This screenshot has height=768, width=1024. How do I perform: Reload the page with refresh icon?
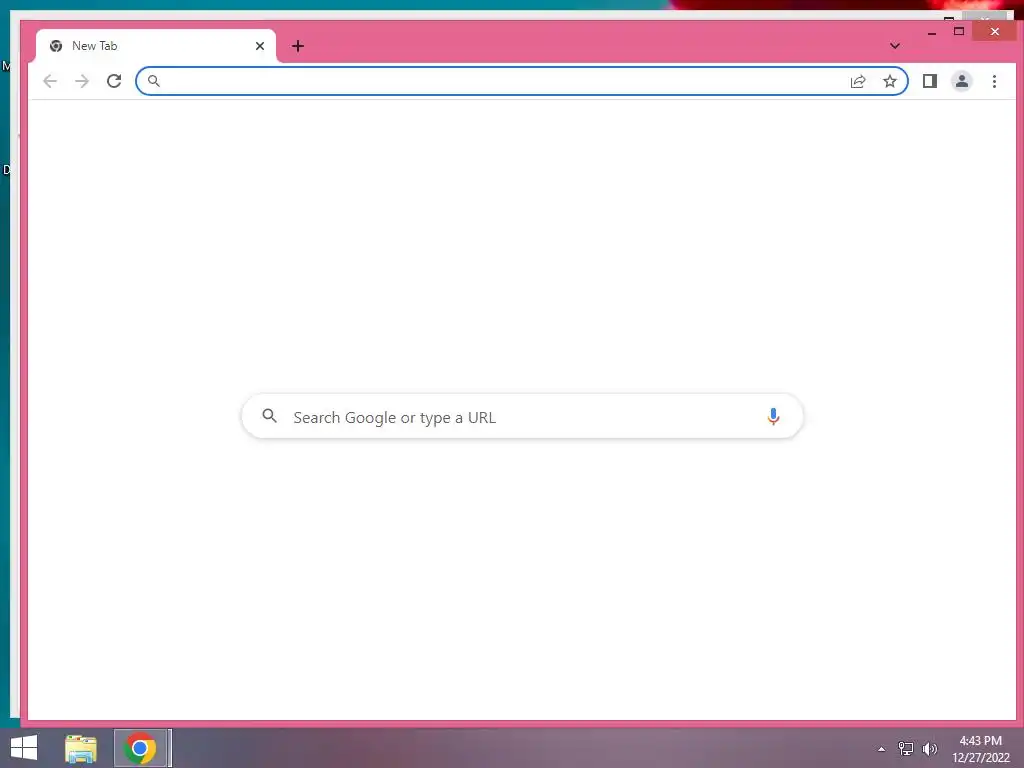[114, 81]
